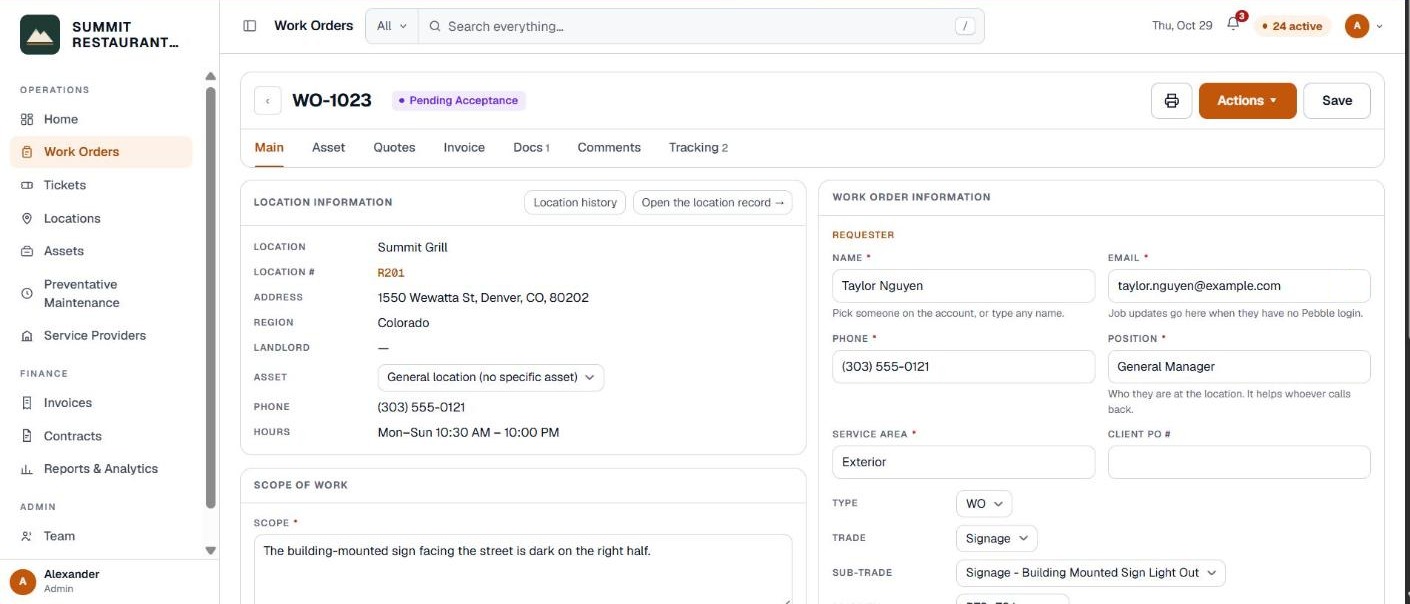Click the Team people icon
This screenshot has height=604, width=1410.
coord(27,536)
